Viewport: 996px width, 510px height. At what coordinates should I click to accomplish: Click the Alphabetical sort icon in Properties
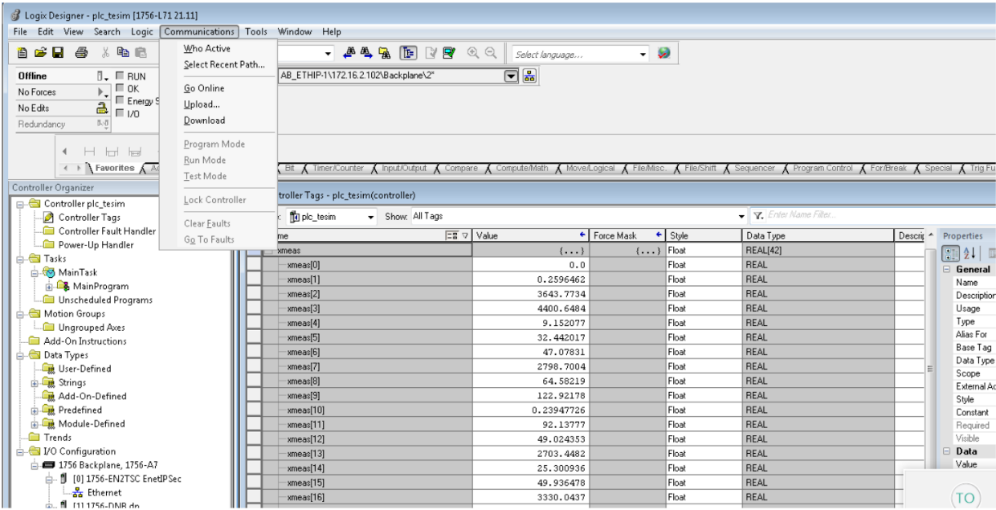click(x=969, y=253)
